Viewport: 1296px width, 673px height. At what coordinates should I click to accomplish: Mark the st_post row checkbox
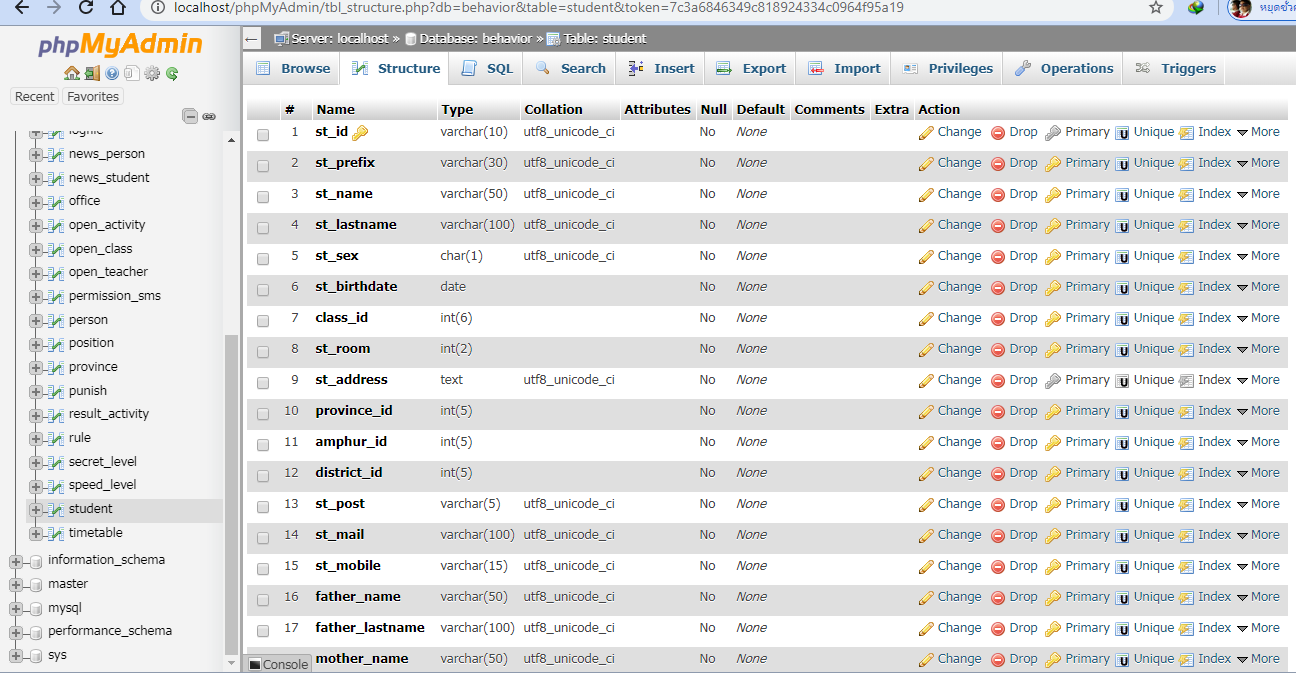263,507
